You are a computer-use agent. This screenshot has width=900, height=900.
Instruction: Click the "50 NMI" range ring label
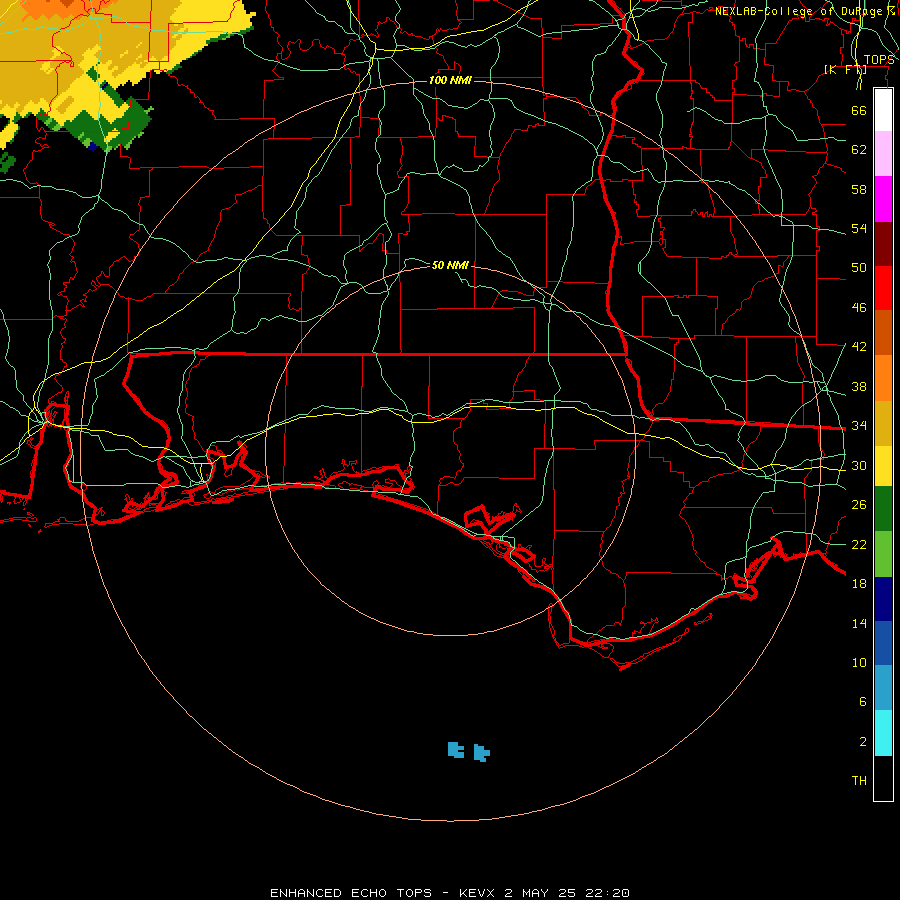coord(450,265)
